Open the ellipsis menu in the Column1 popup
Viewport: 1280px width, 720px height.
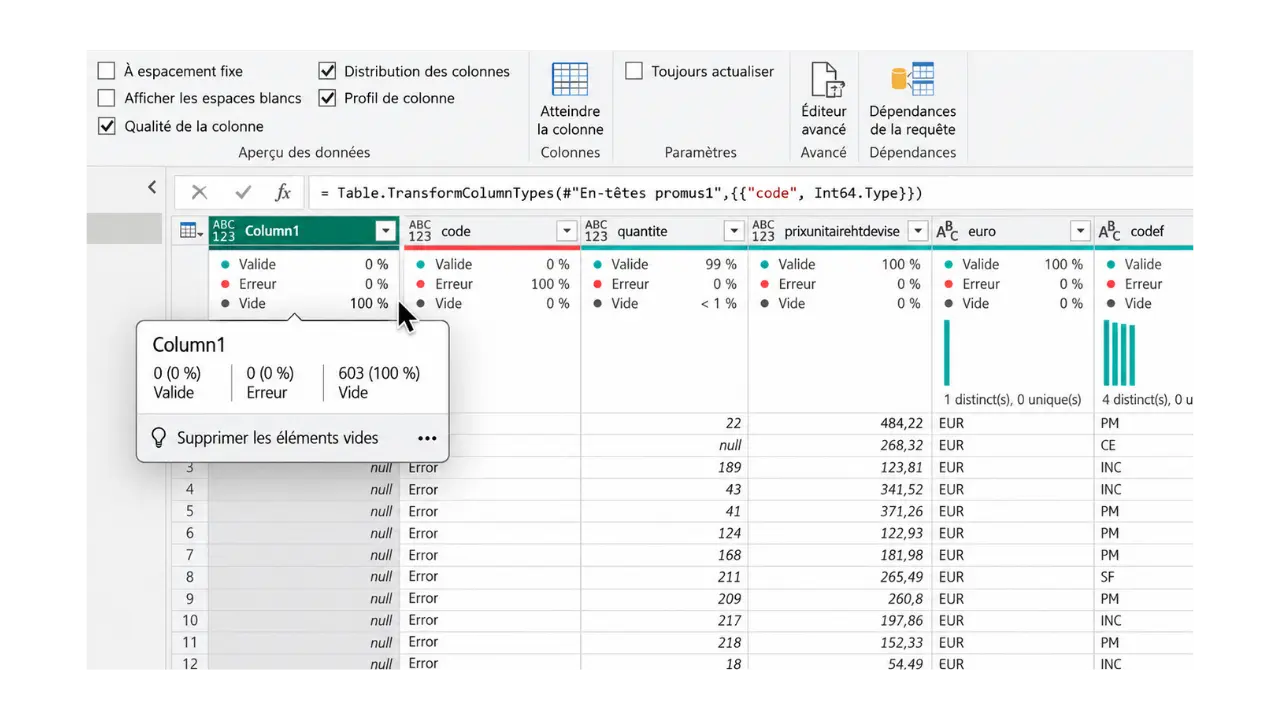point(427,438)
